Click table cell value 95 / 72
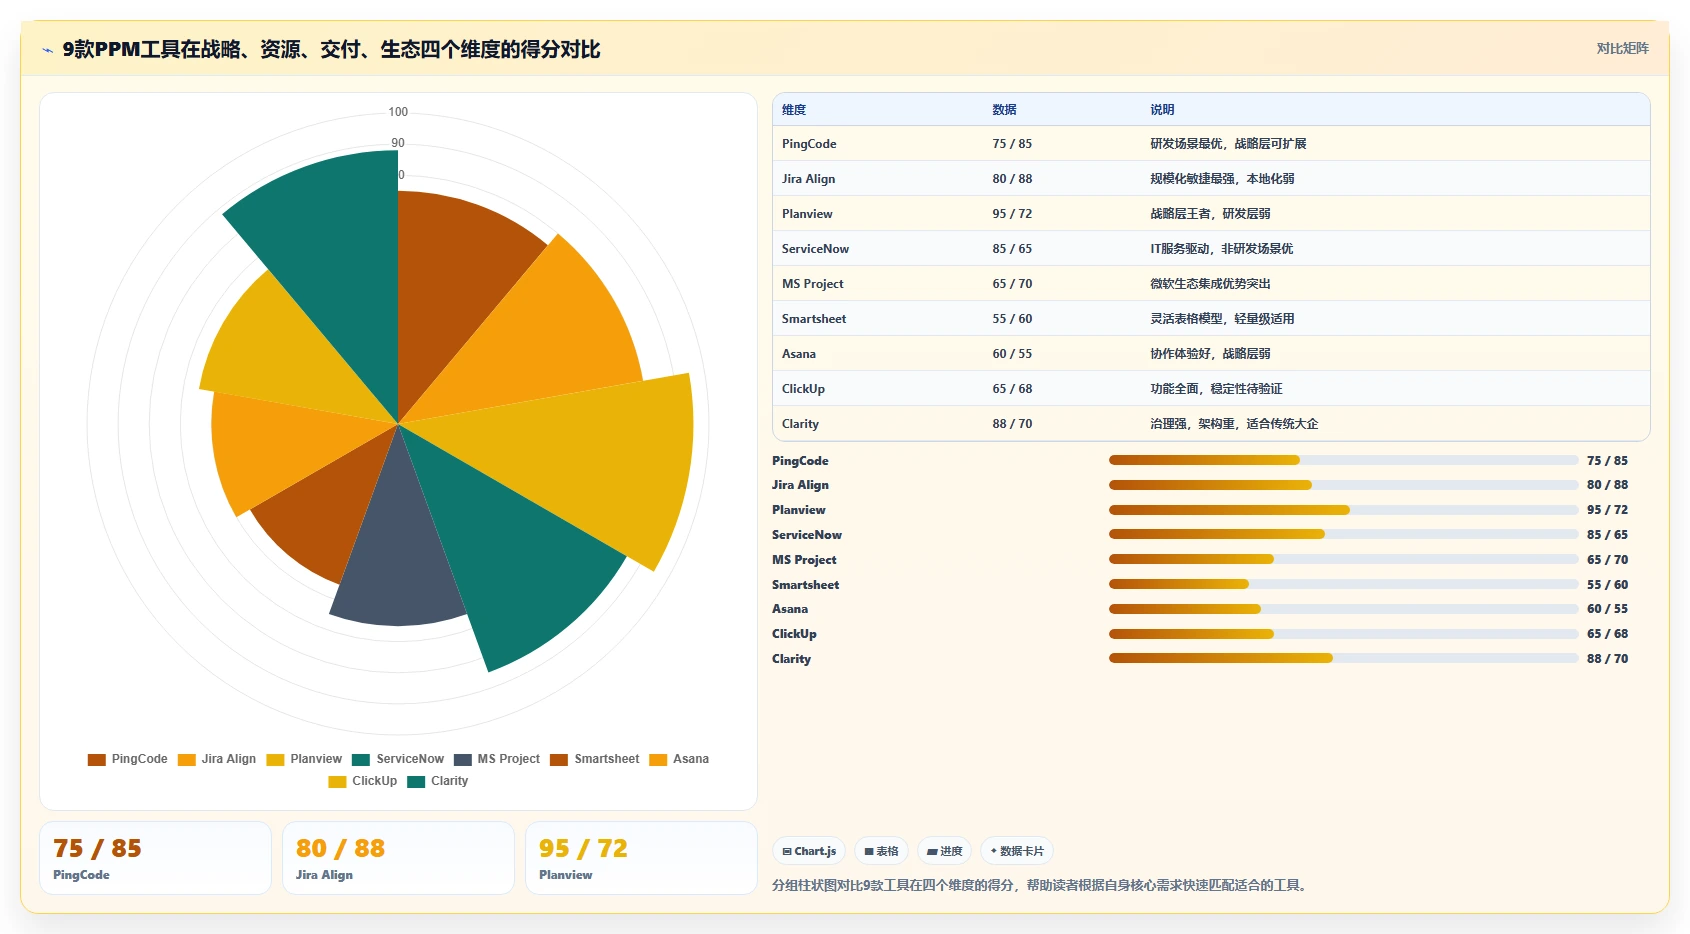The image size is (1690, 934). coord(1012,214)
